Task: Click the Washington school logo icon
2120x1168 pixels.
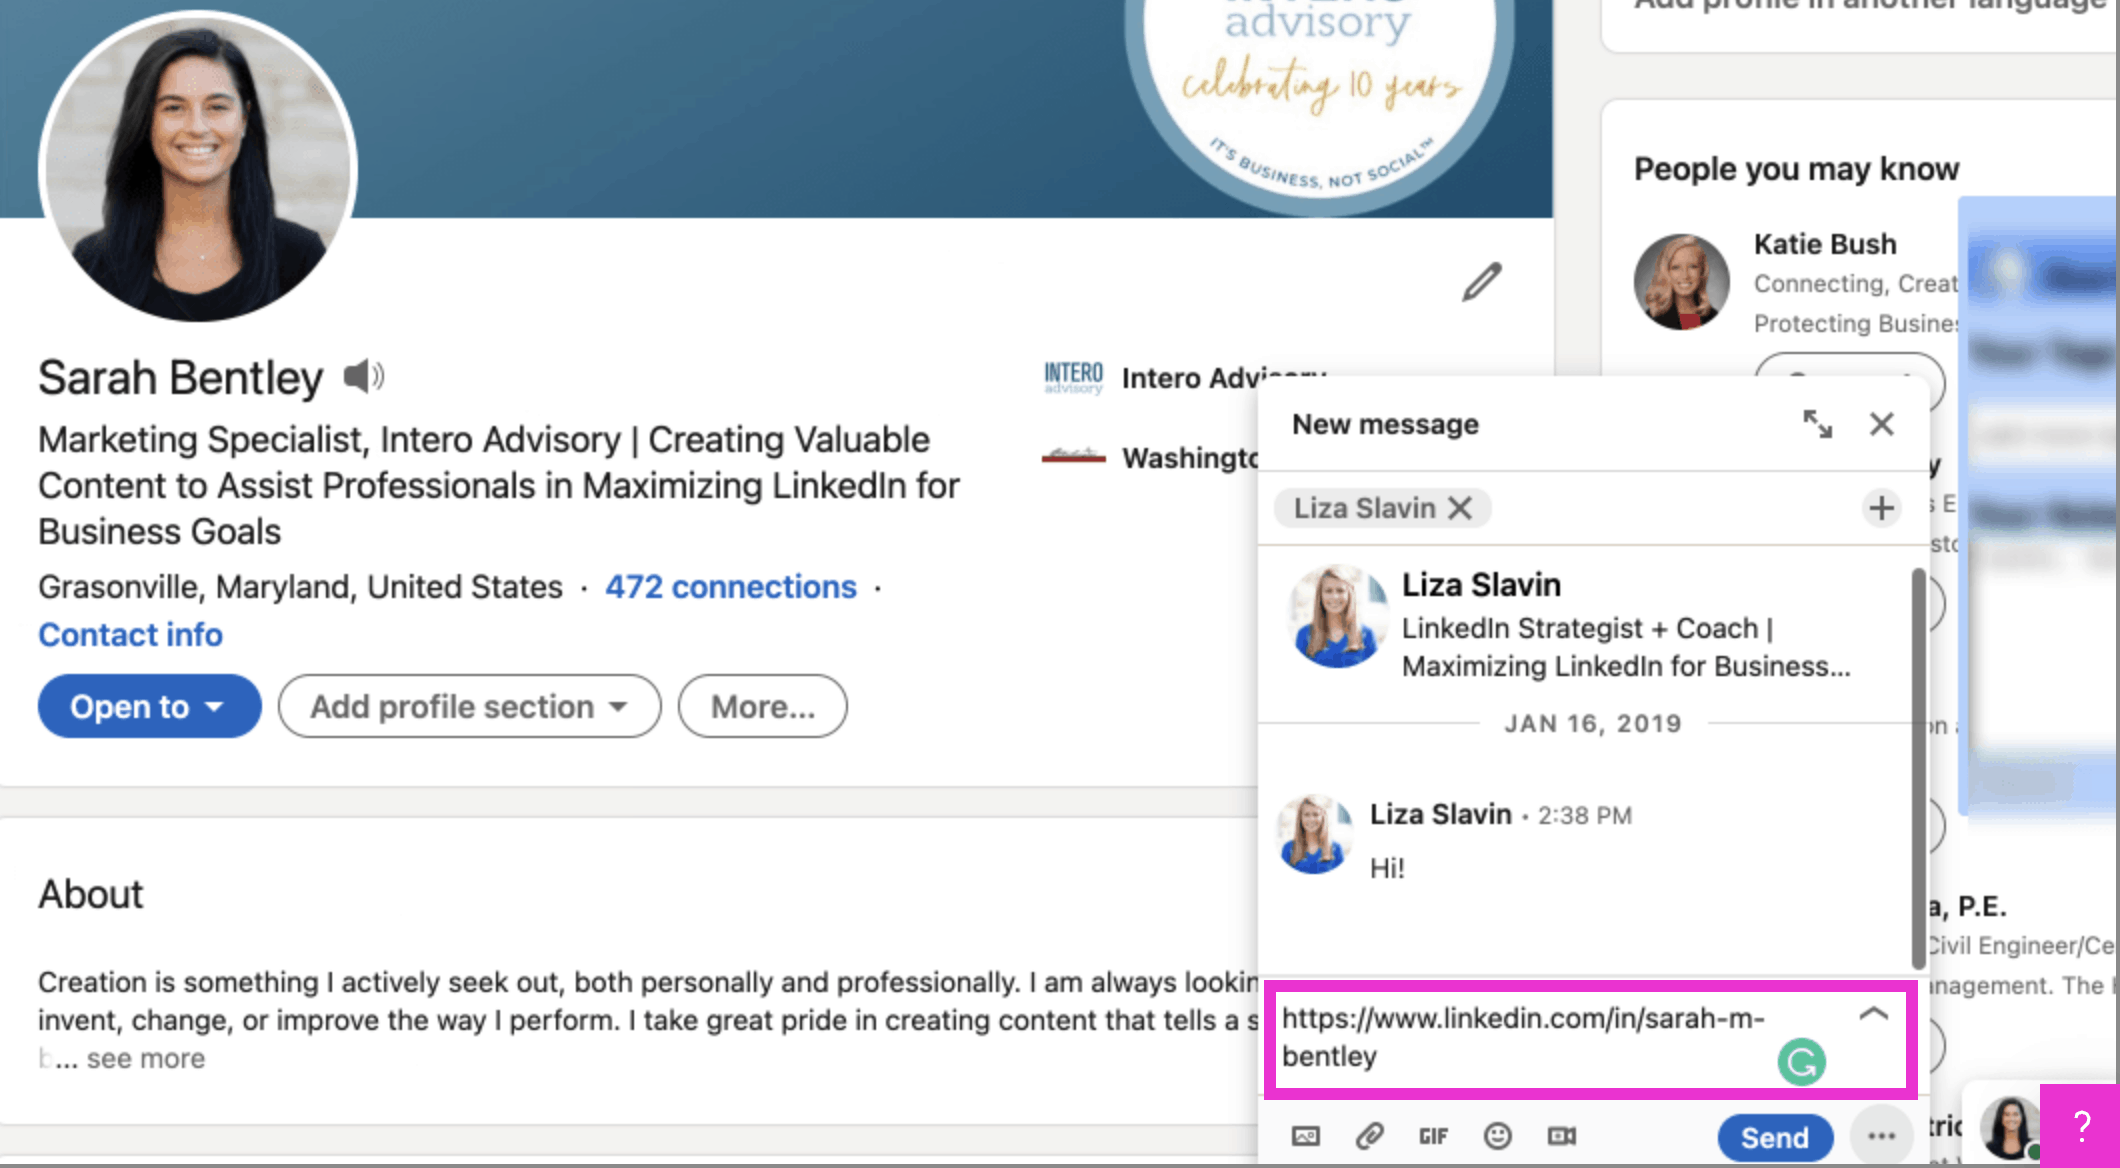Action: pos(1073,456)
